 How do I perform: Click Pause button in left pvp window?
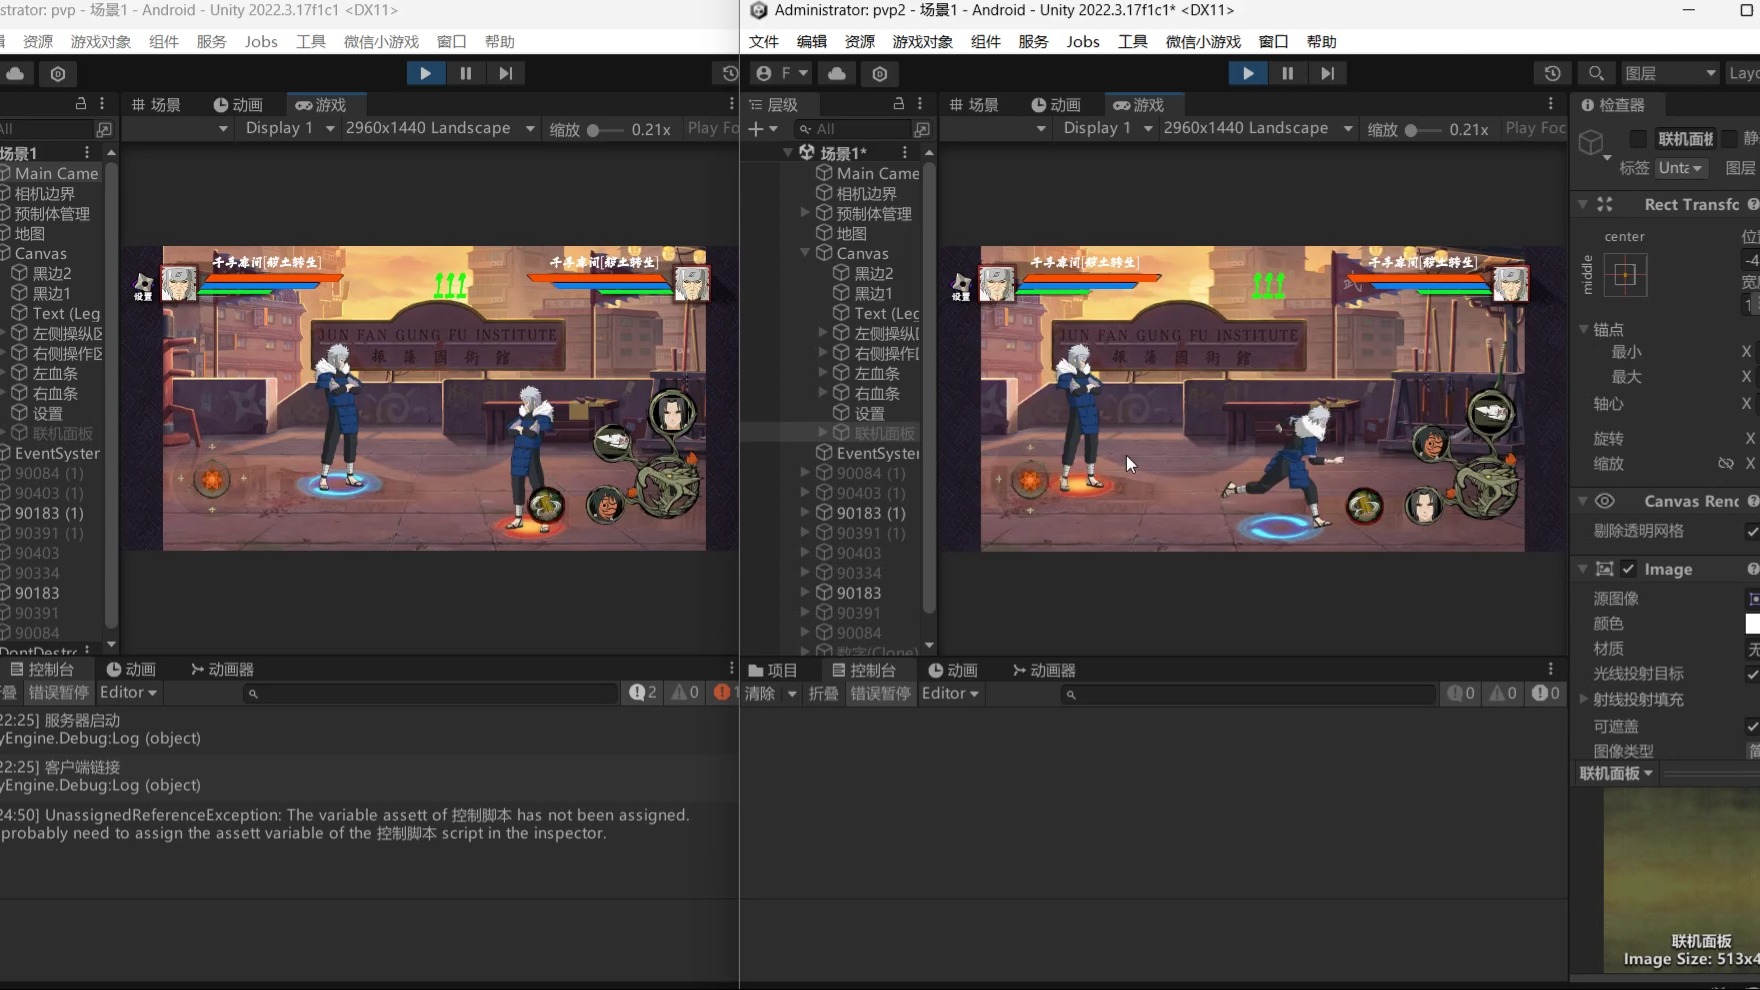coord(465,73)
